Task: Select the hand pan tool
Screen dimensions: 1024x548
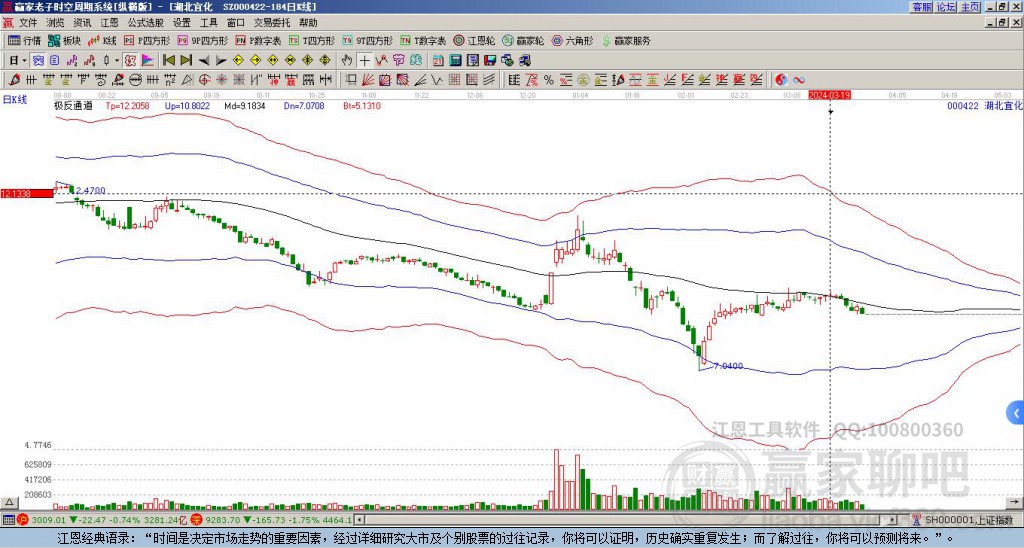Action: [347, 60]
